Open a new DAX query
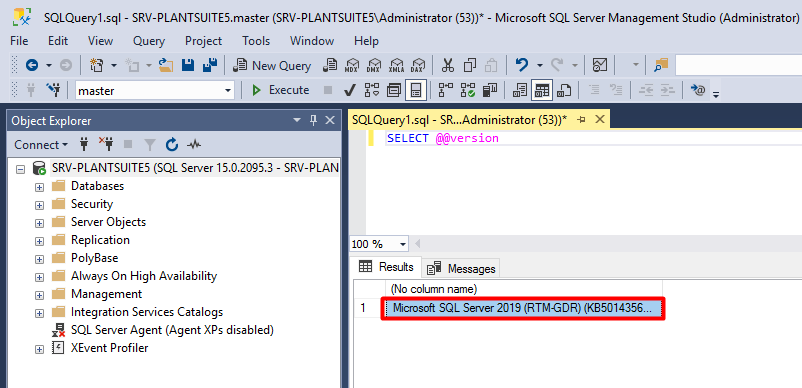This screenshot has width=802, height=388. click(418, 65)
